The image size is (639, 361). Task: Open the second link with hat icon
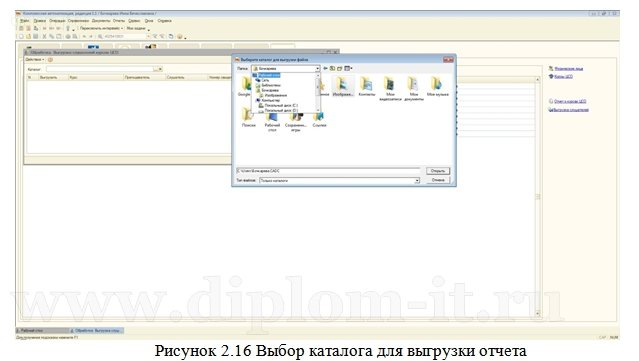tap(563, 77)
